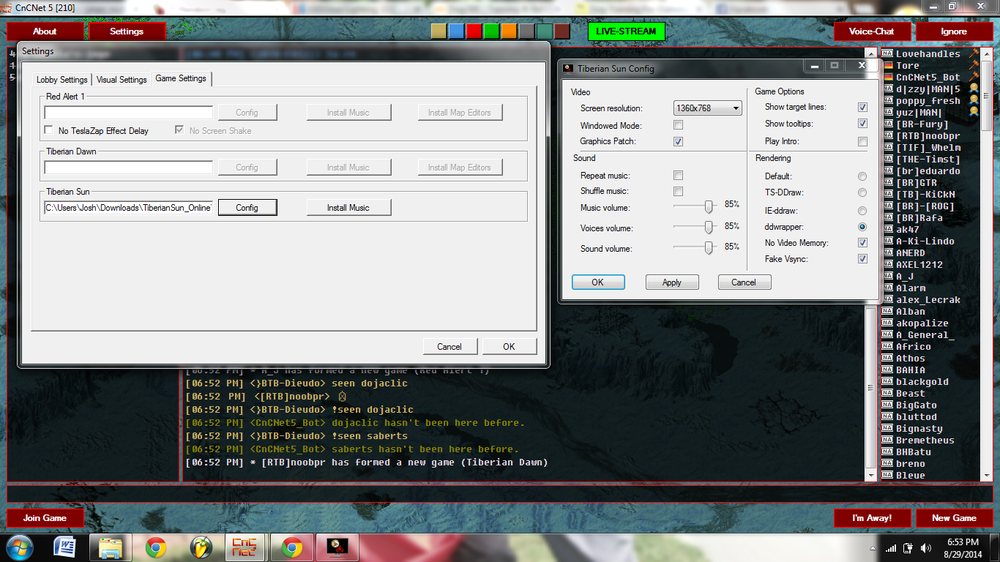Open the Screen resolution dropdown
The width and height of the screenshot is (1000, 562).
[x=707, y=108]
